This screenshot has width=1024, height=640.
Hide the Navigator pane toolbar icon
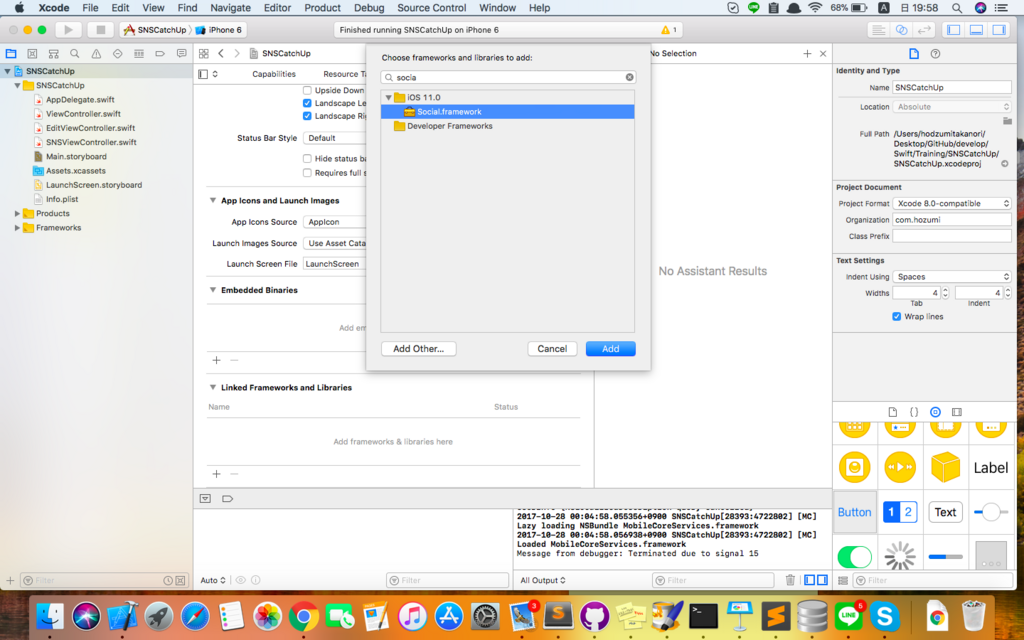(953, 30)
